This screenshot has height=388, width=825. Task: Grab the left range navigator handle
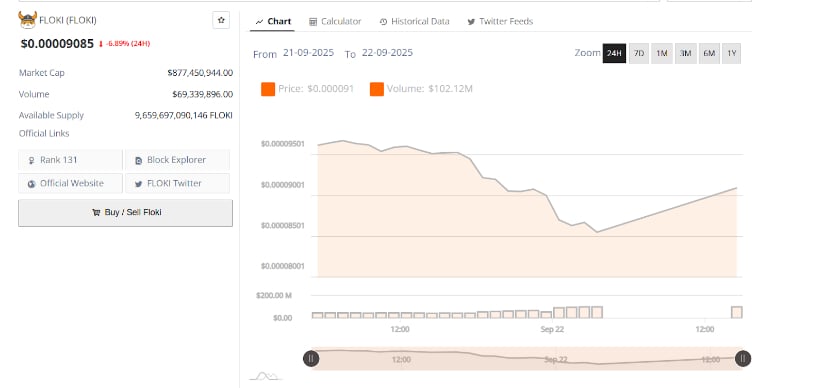pyautogui.click(x=311, y=359)
